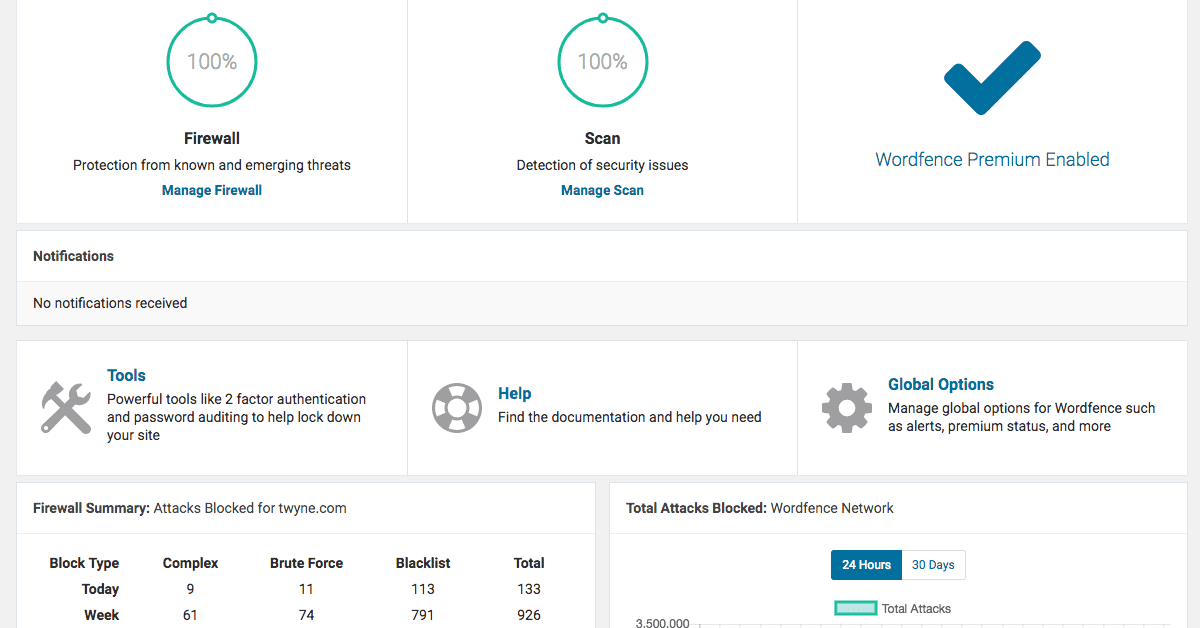Click the Help lifebuoy icon
The width and height of the screenshot is (1200, 628).
pyautogui.click(x=457, y=407)
